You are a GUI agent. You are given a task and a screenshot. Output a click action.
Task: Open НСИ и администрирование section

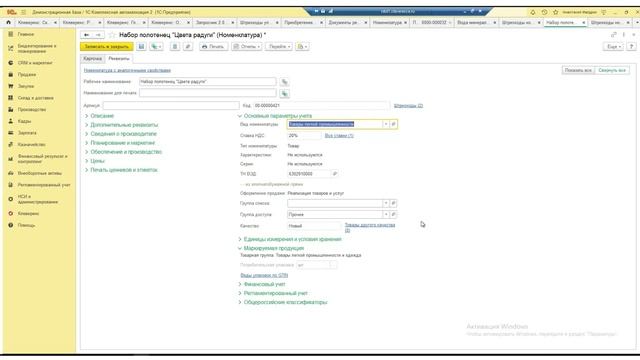tap(38, 199)
